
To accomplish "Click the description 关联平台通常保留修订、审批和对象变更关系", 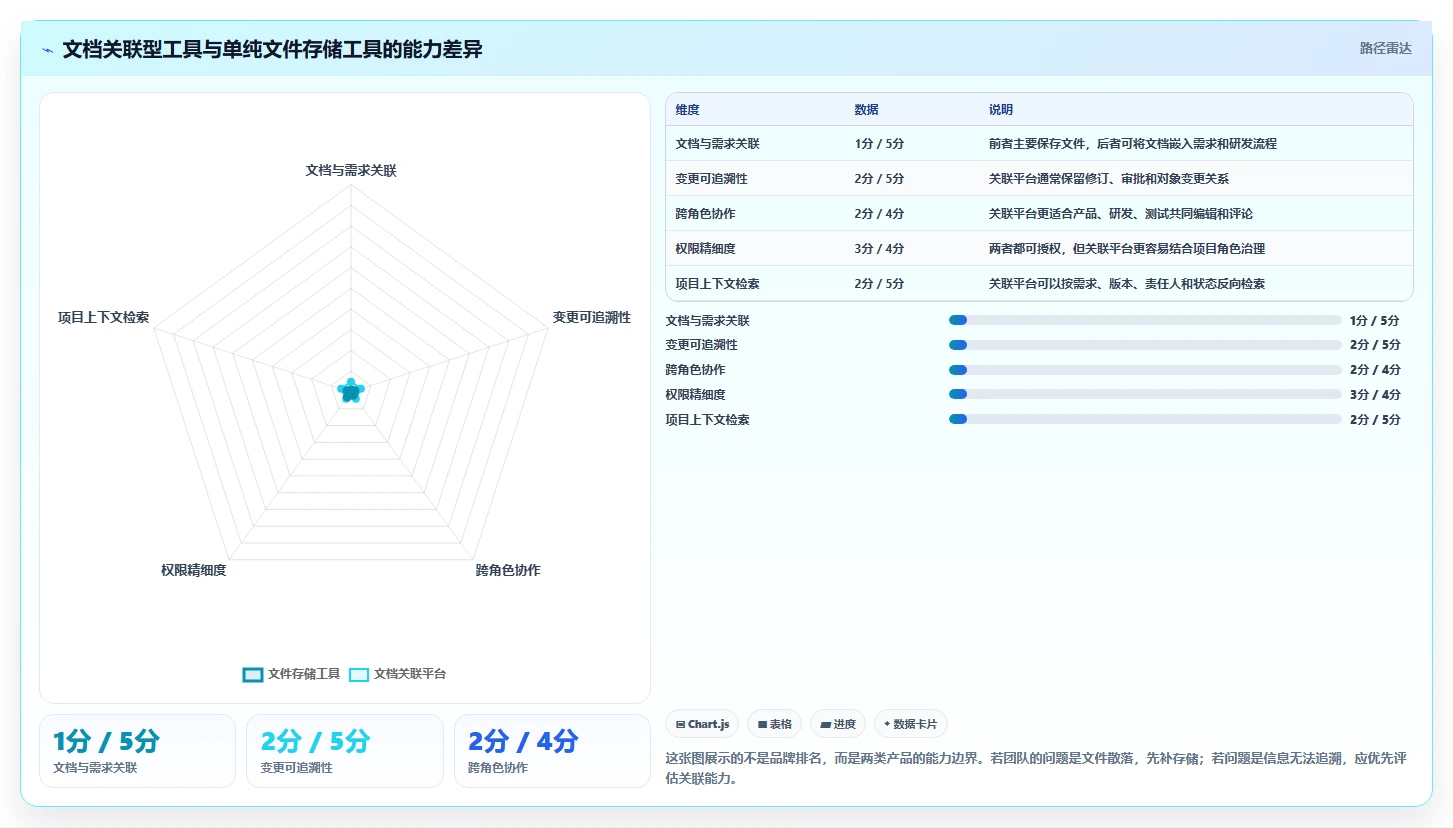I will pyautogui.click(x=1108, y=179).
